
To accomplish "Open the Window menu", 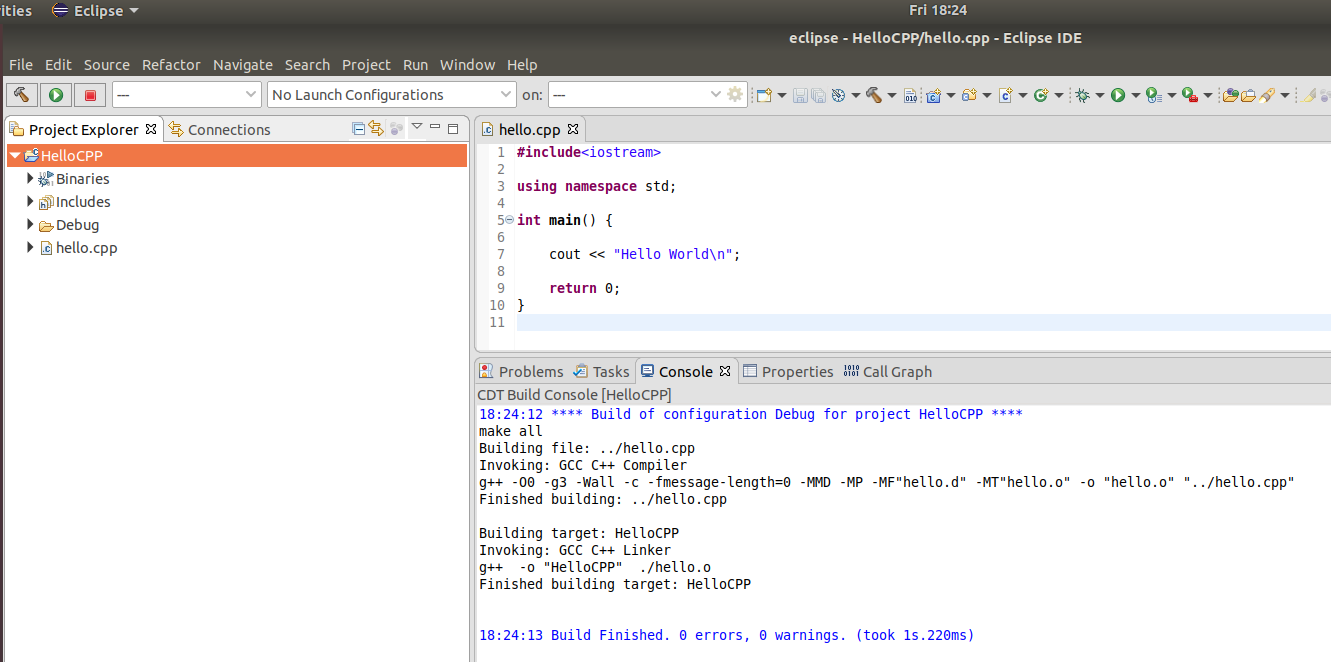I will [467, 64].
